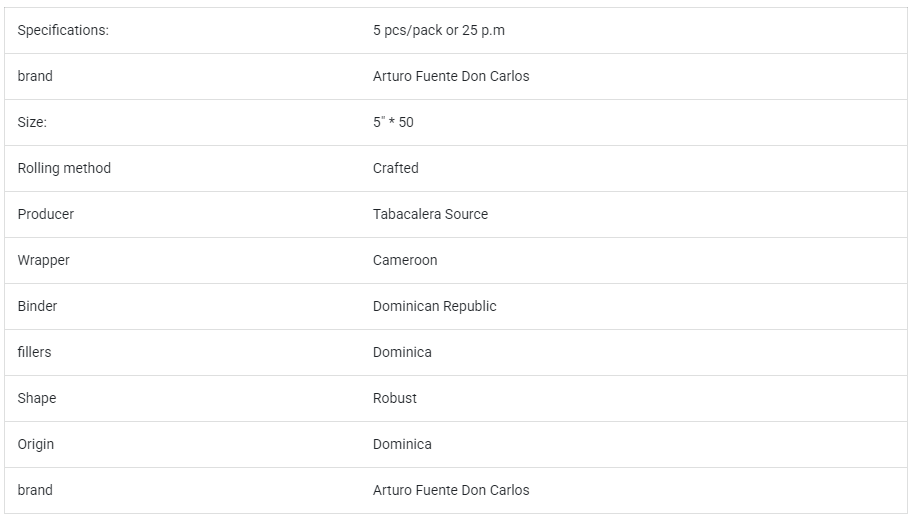Click Arturo Fuente Don Carlos beneath Origin row
The width and height of the screenshot is (914, 520).
click(451, 490)
